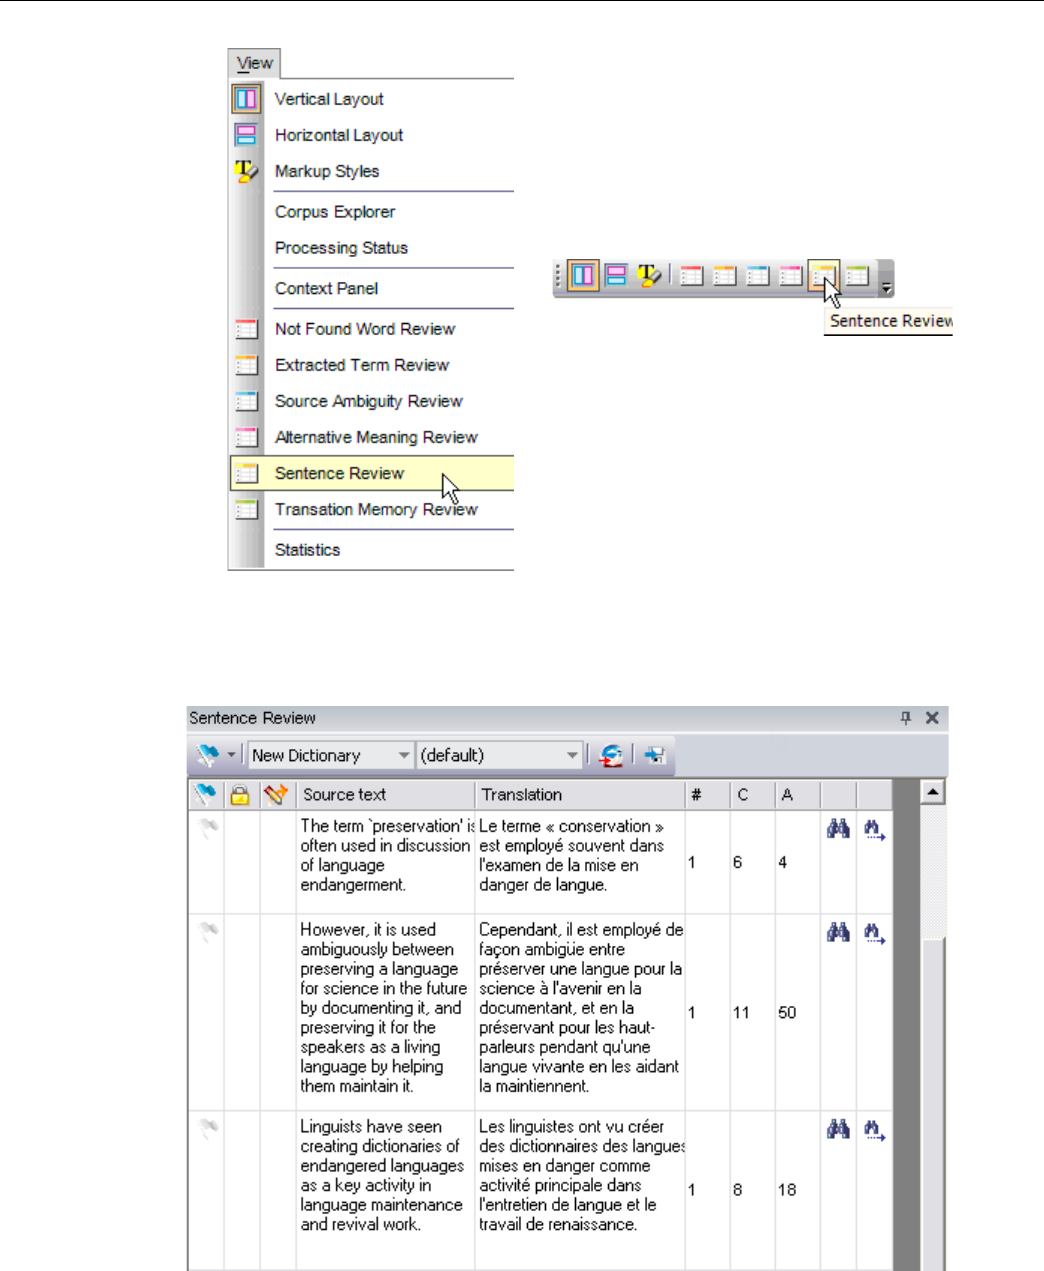Open Statistics from View menu
This screenshot has width=1044, height=1271.
(x=372, y=550)
